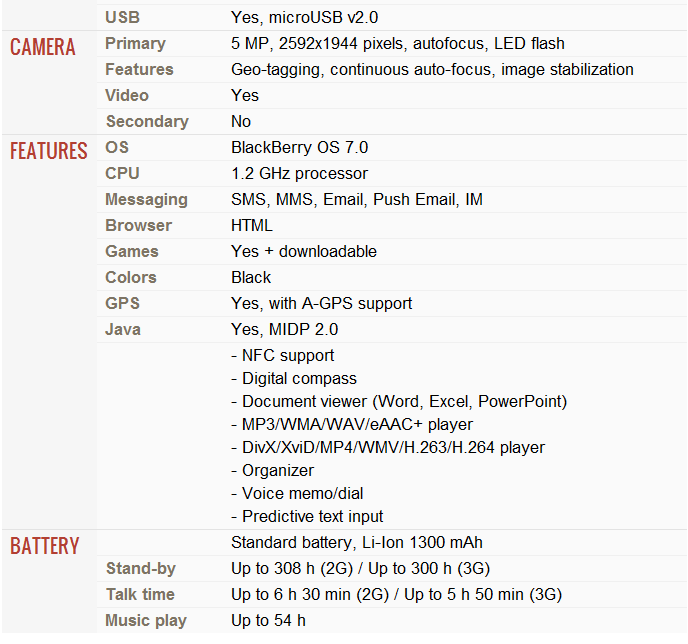Click the CAMERA section heading

(43, 47)
